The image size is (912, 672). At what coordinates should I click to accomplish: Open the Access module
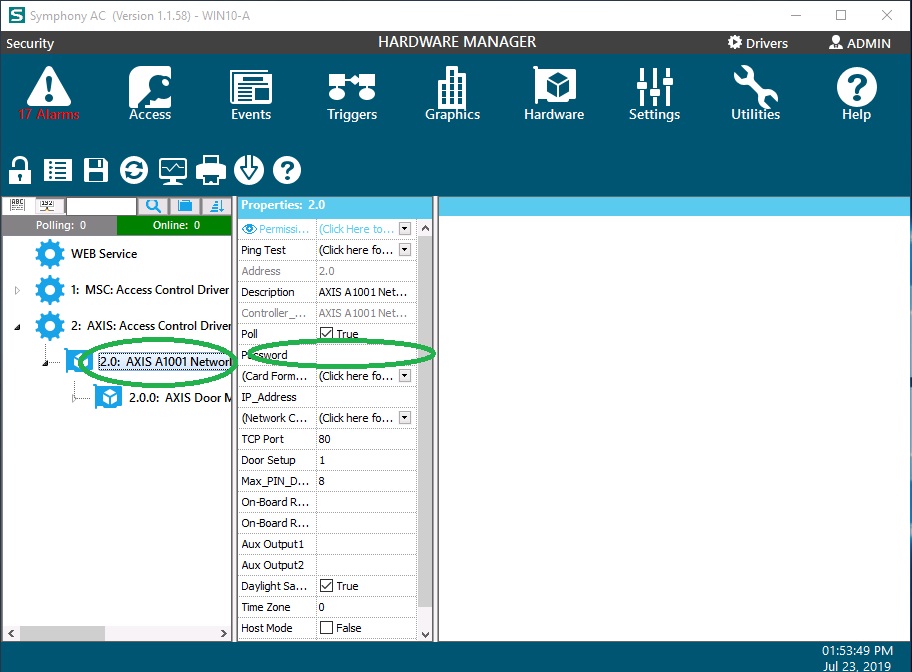tap(150, 93)
